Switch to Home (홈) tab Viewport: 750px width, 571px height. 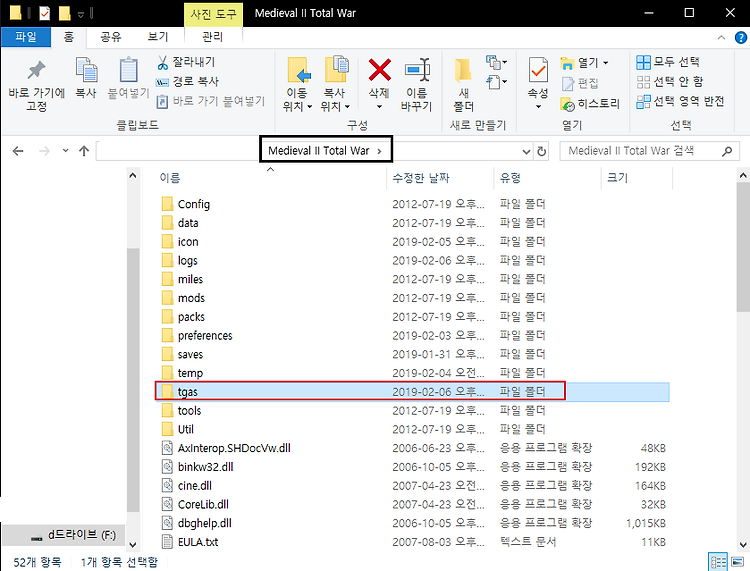click(69, 37)
